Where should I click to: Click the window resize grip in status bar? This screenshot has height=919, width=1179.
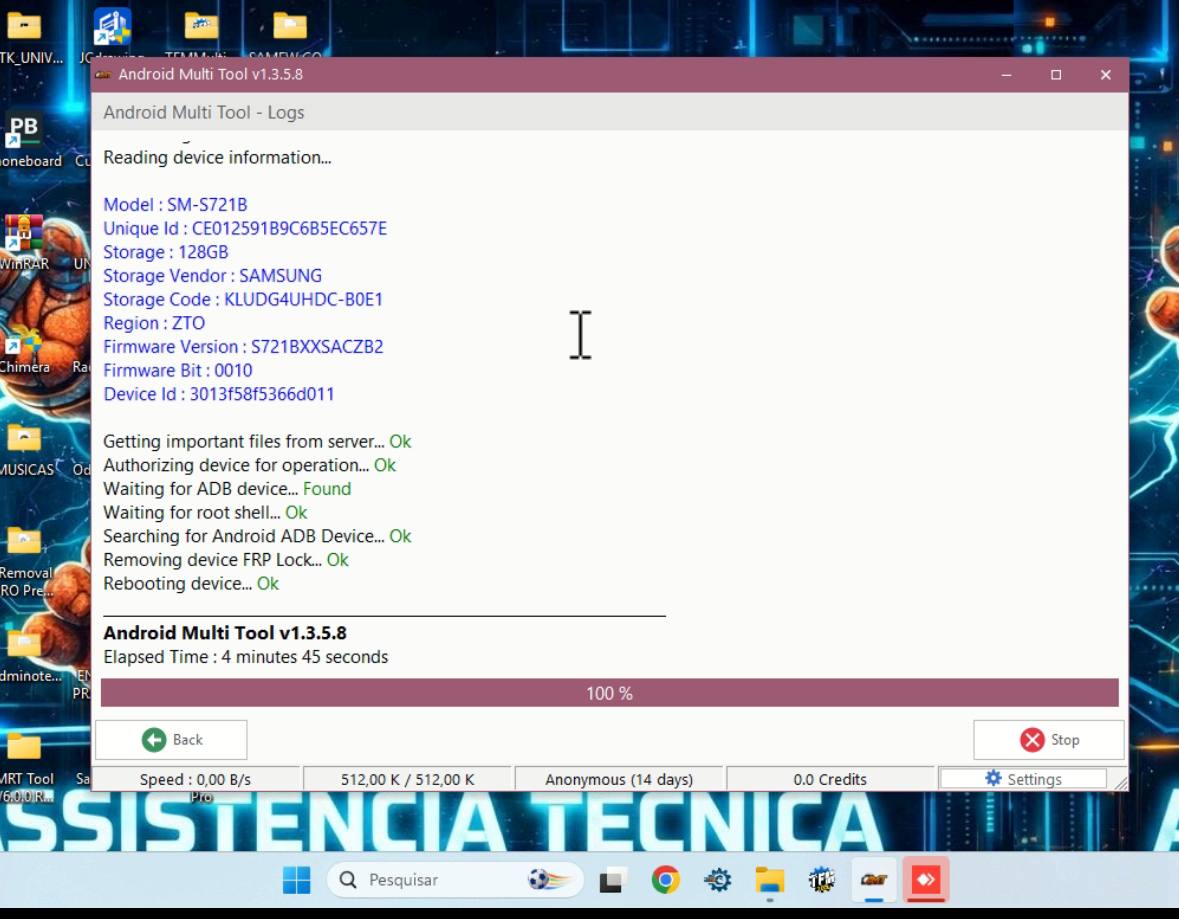[1120, 783]
